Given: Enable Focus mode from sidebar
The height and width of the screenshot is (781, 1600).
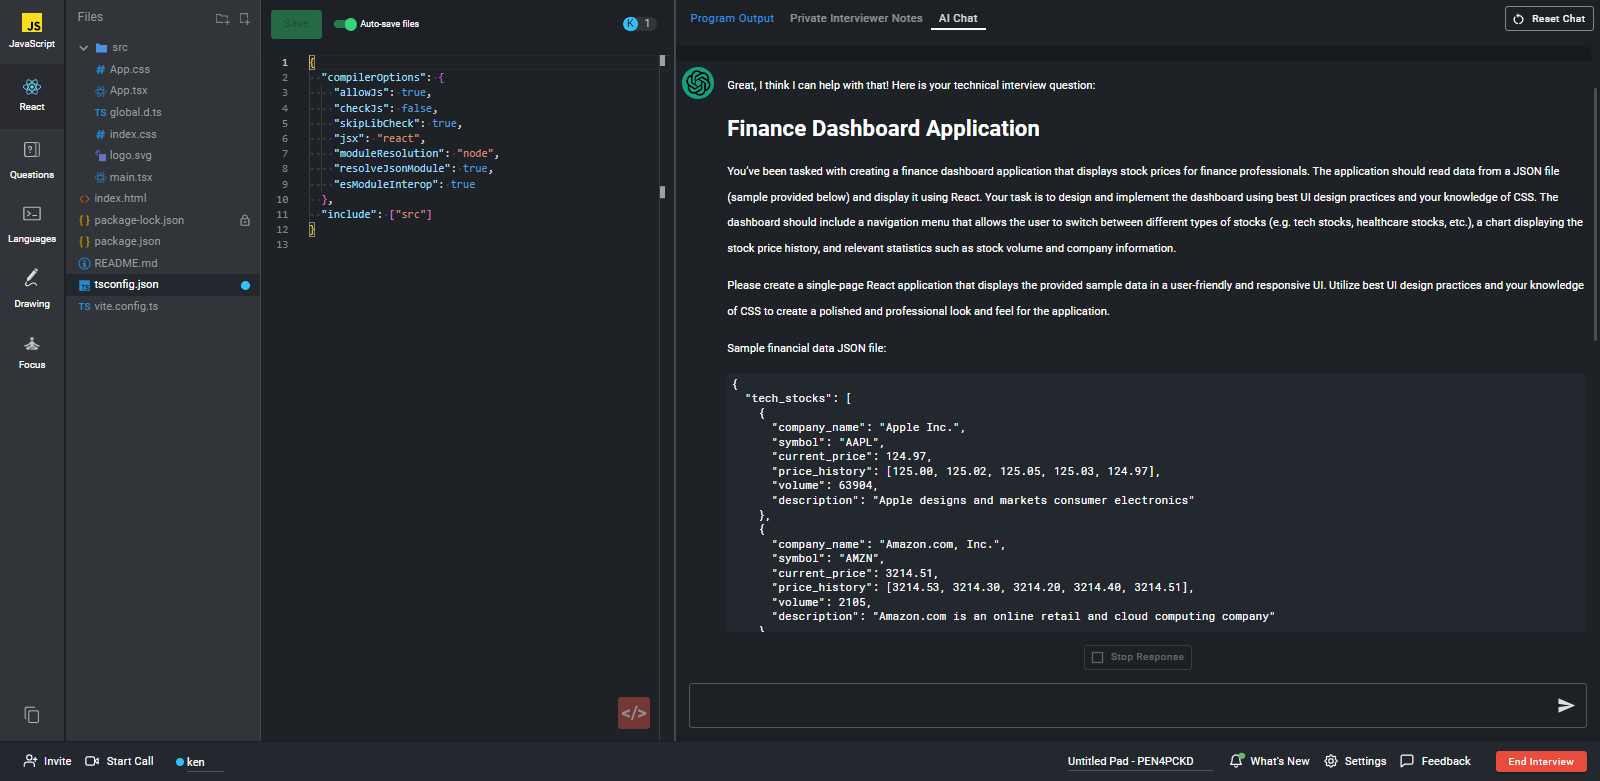Looking at the screenshot, I should [32, 352].
